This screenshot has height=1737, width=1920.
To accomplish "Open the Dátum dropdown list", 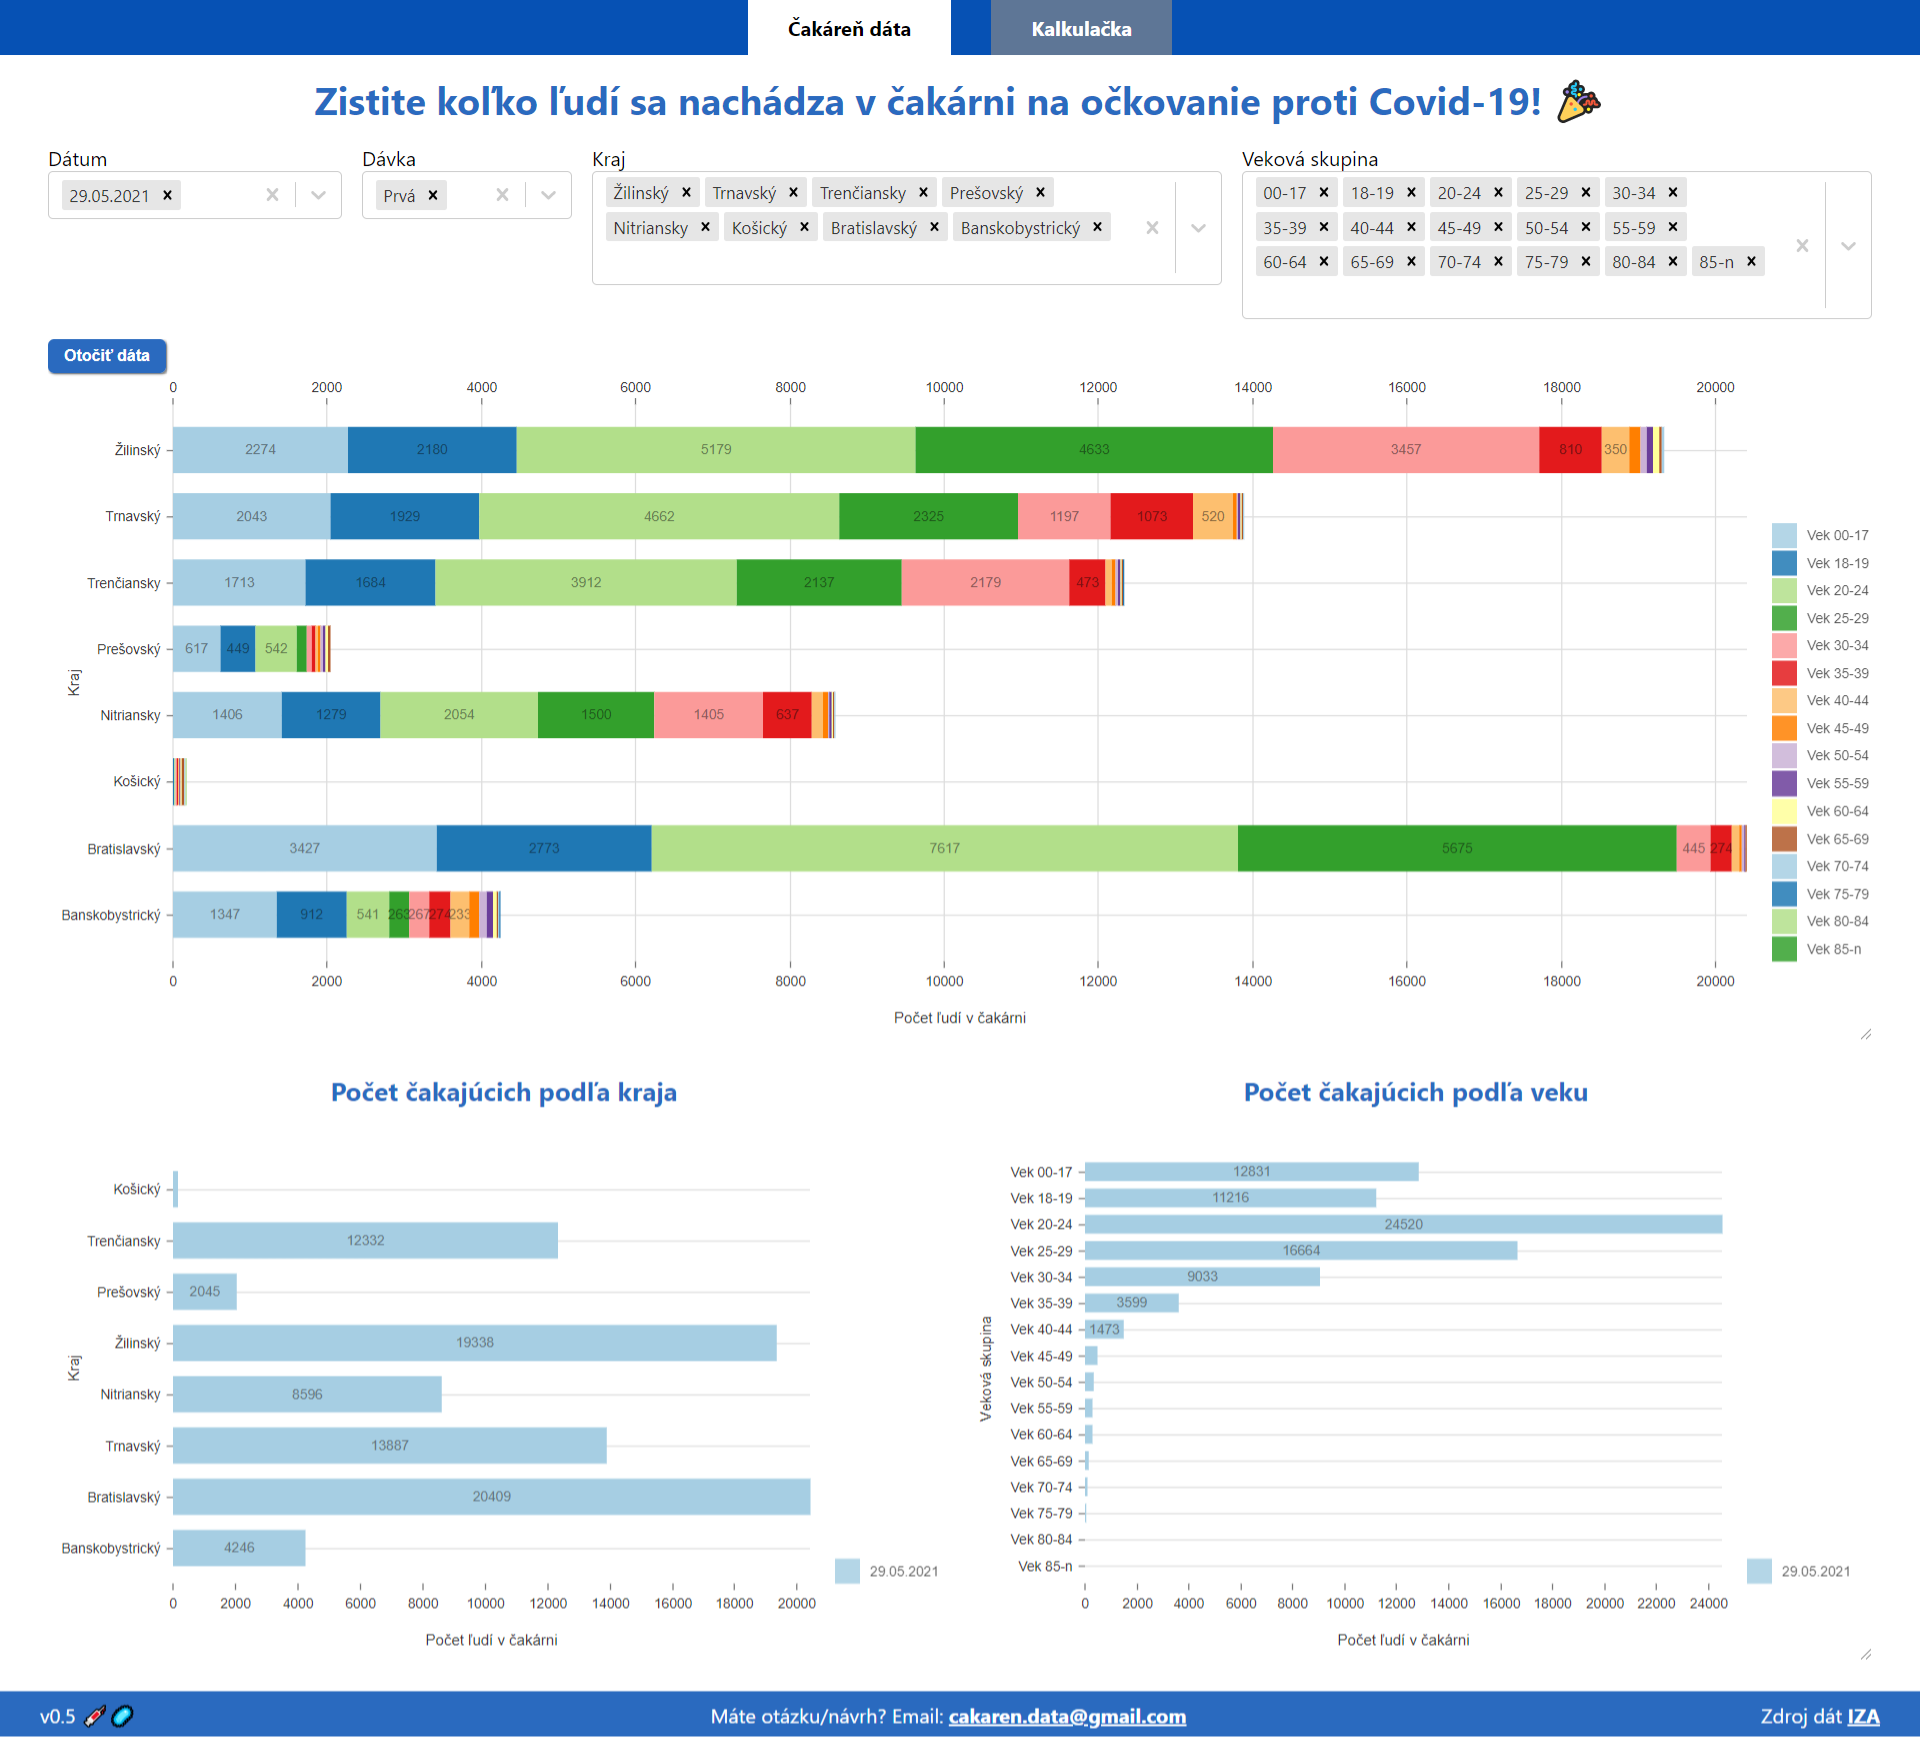I will [318, 196].
